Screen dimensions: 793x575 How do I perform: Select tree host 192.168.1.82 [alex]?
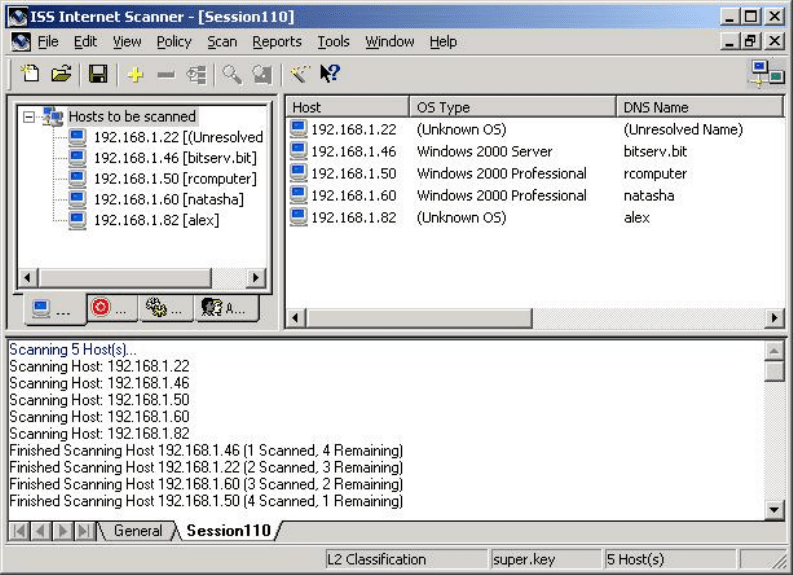(156, 220)
